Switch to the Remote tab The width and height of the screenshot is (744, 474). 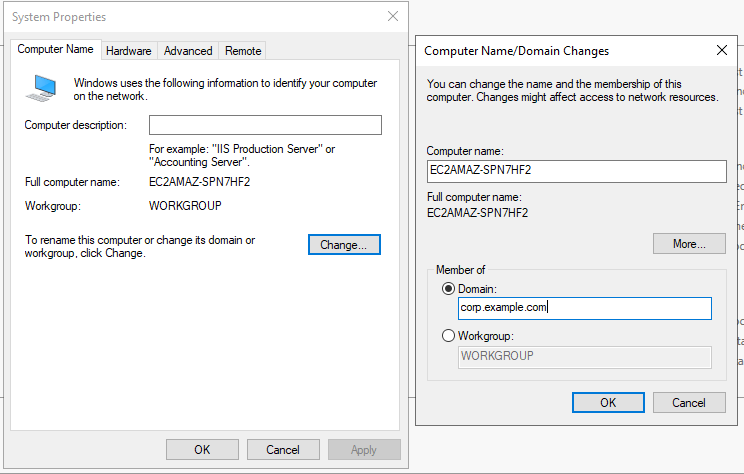click(243, 51)
